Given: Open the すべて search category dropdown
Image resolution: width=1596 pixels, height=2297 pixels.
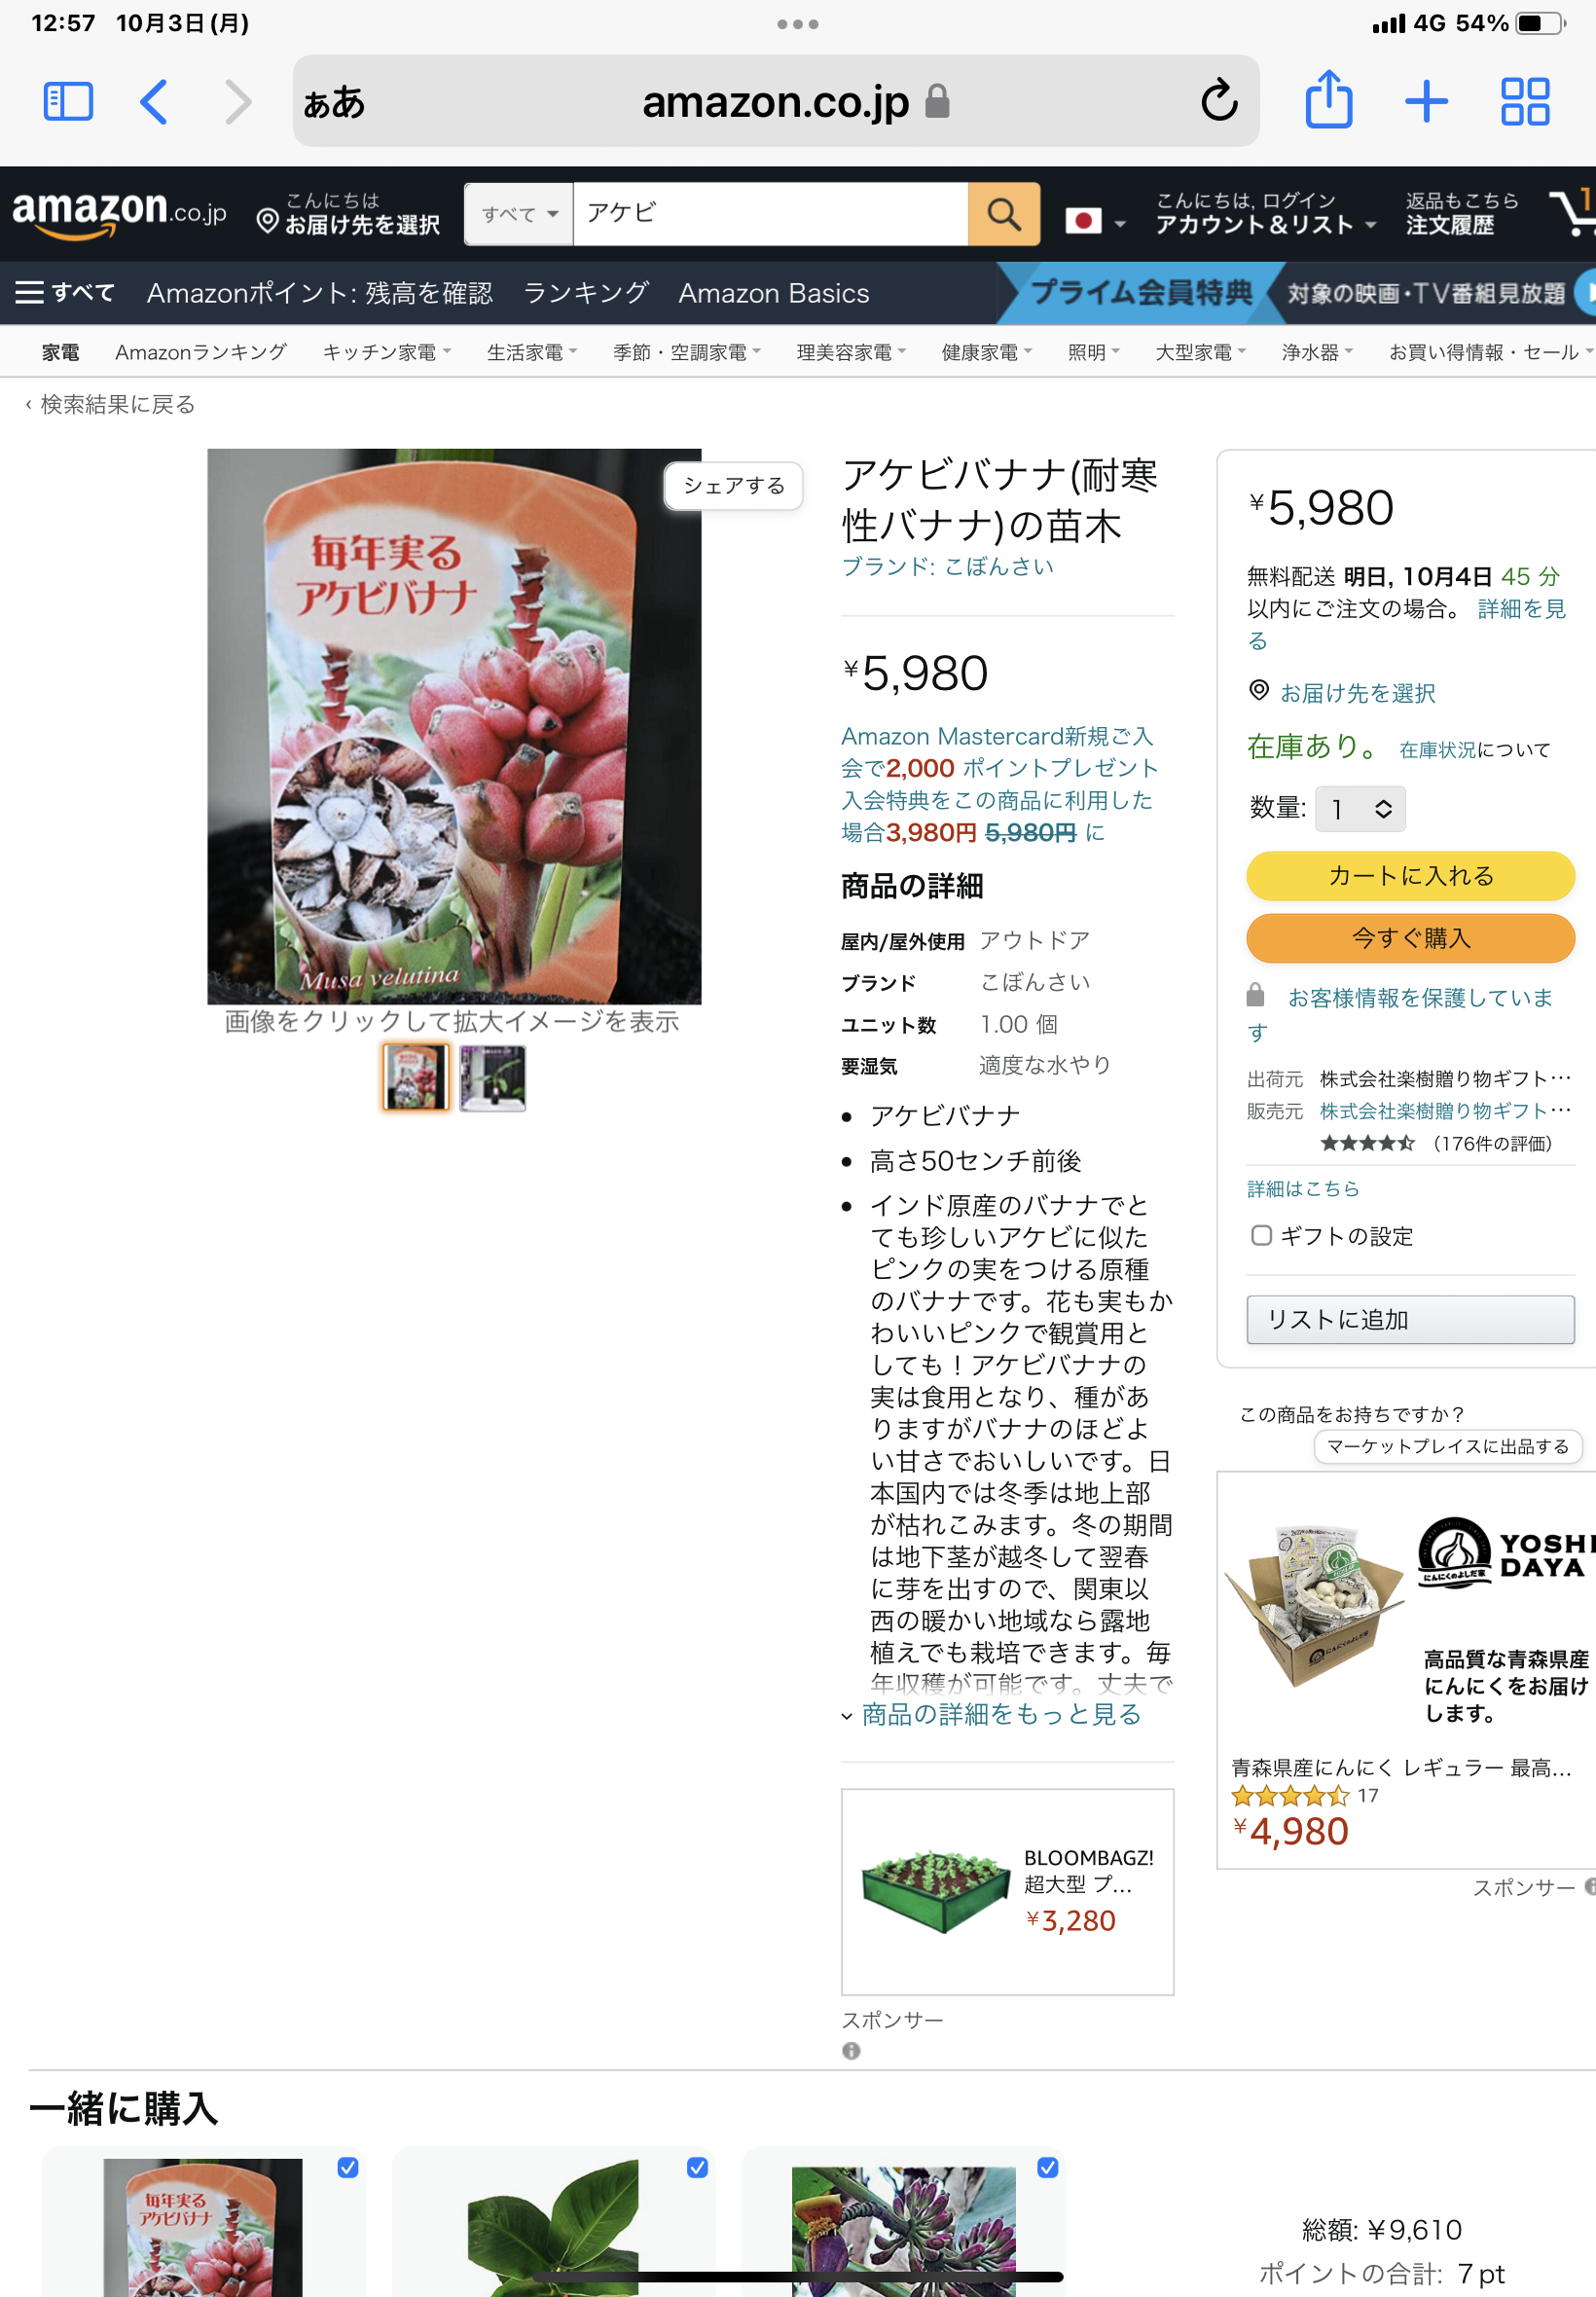Looking at the screenshot, I should [x=518, y=213].
